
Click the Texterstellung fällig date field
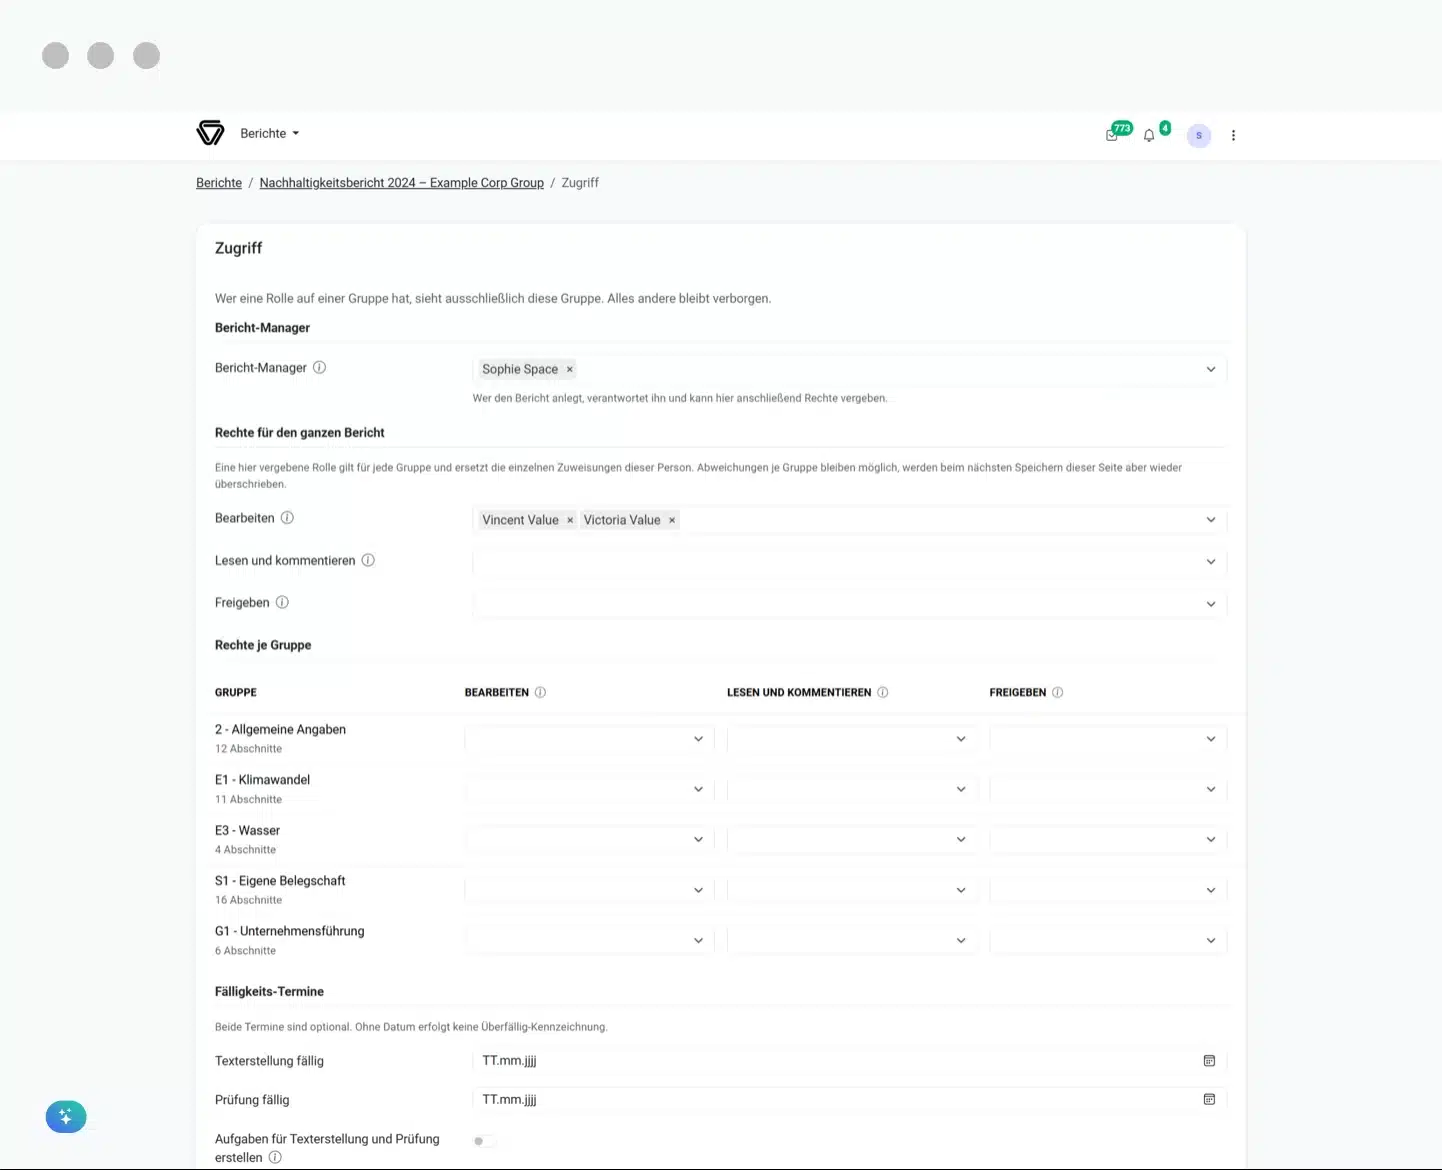[849, 1060]
